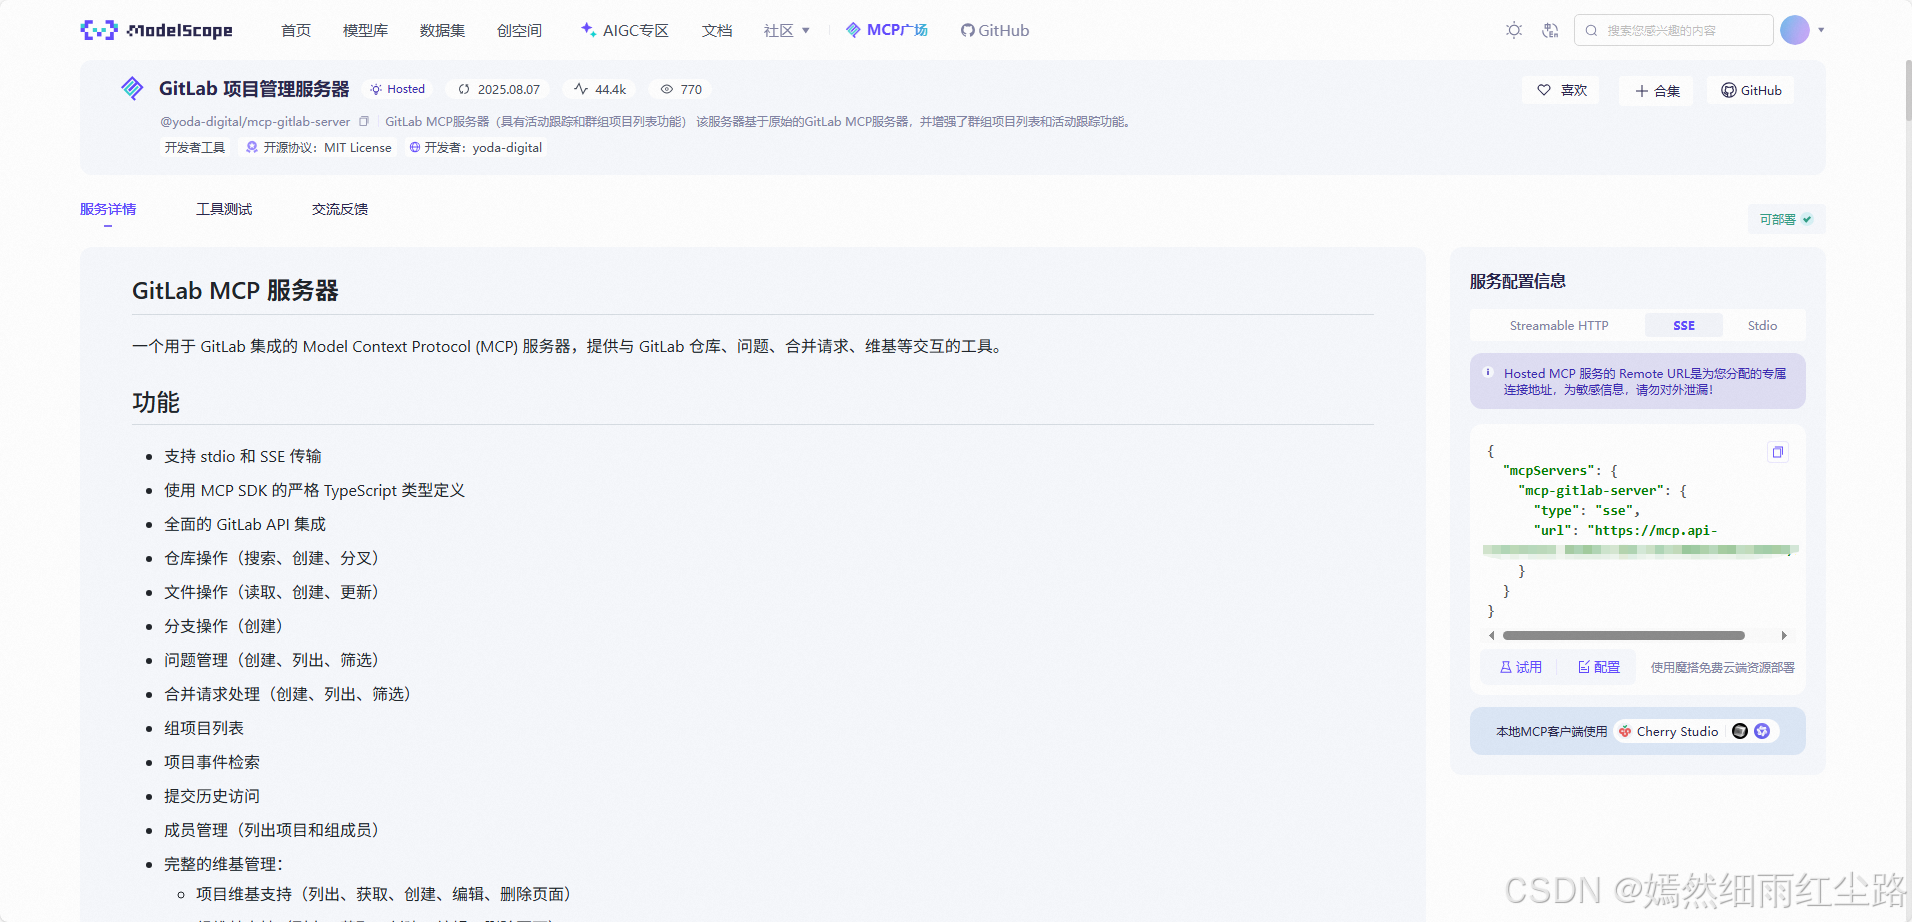Open MCP广场 in the top navigation

(887, 30)
